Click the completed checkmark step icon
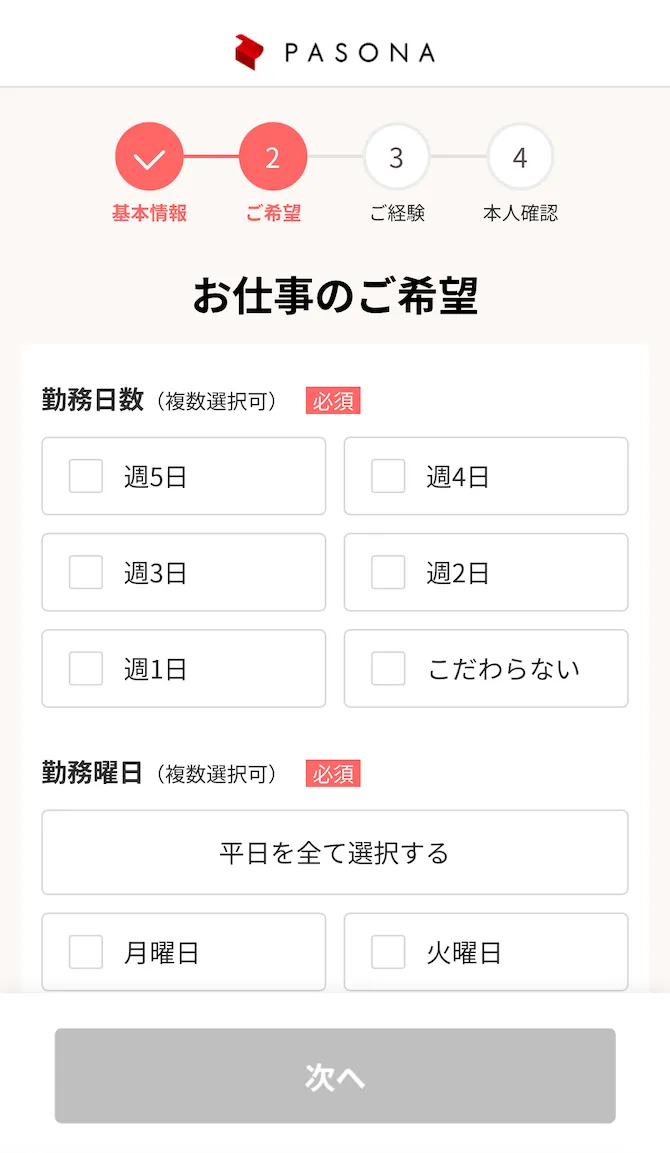 (149, 157)
